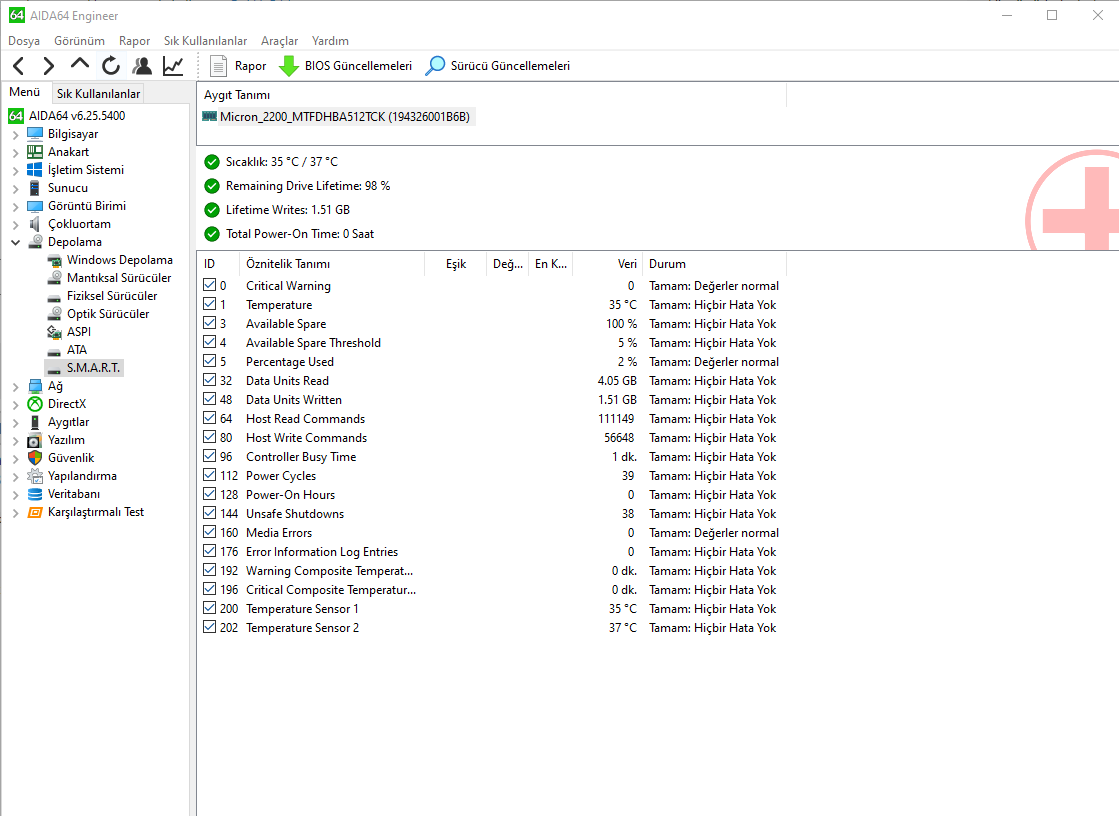Open the Mantıksal Sürücüler item

click(x=110, y=278)
